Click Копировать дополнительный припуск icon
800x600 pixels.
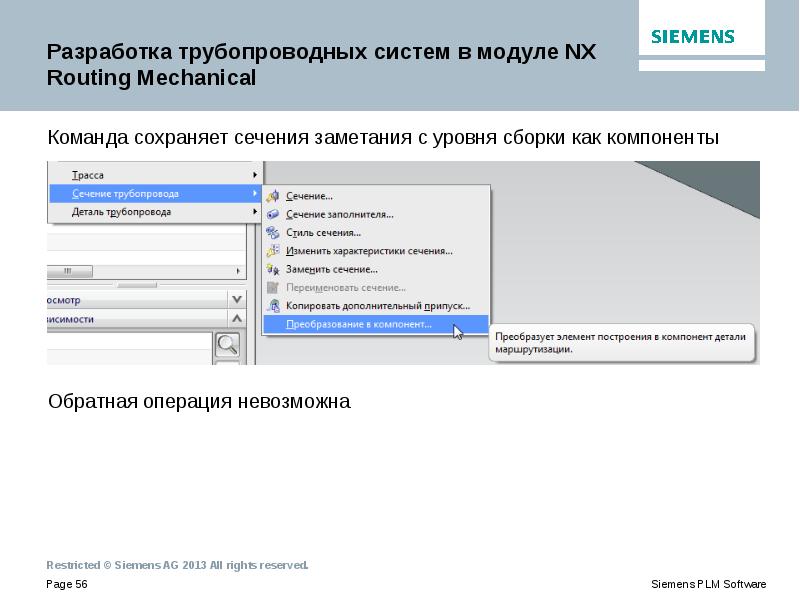pyautogui.click(x=273, y=306)
